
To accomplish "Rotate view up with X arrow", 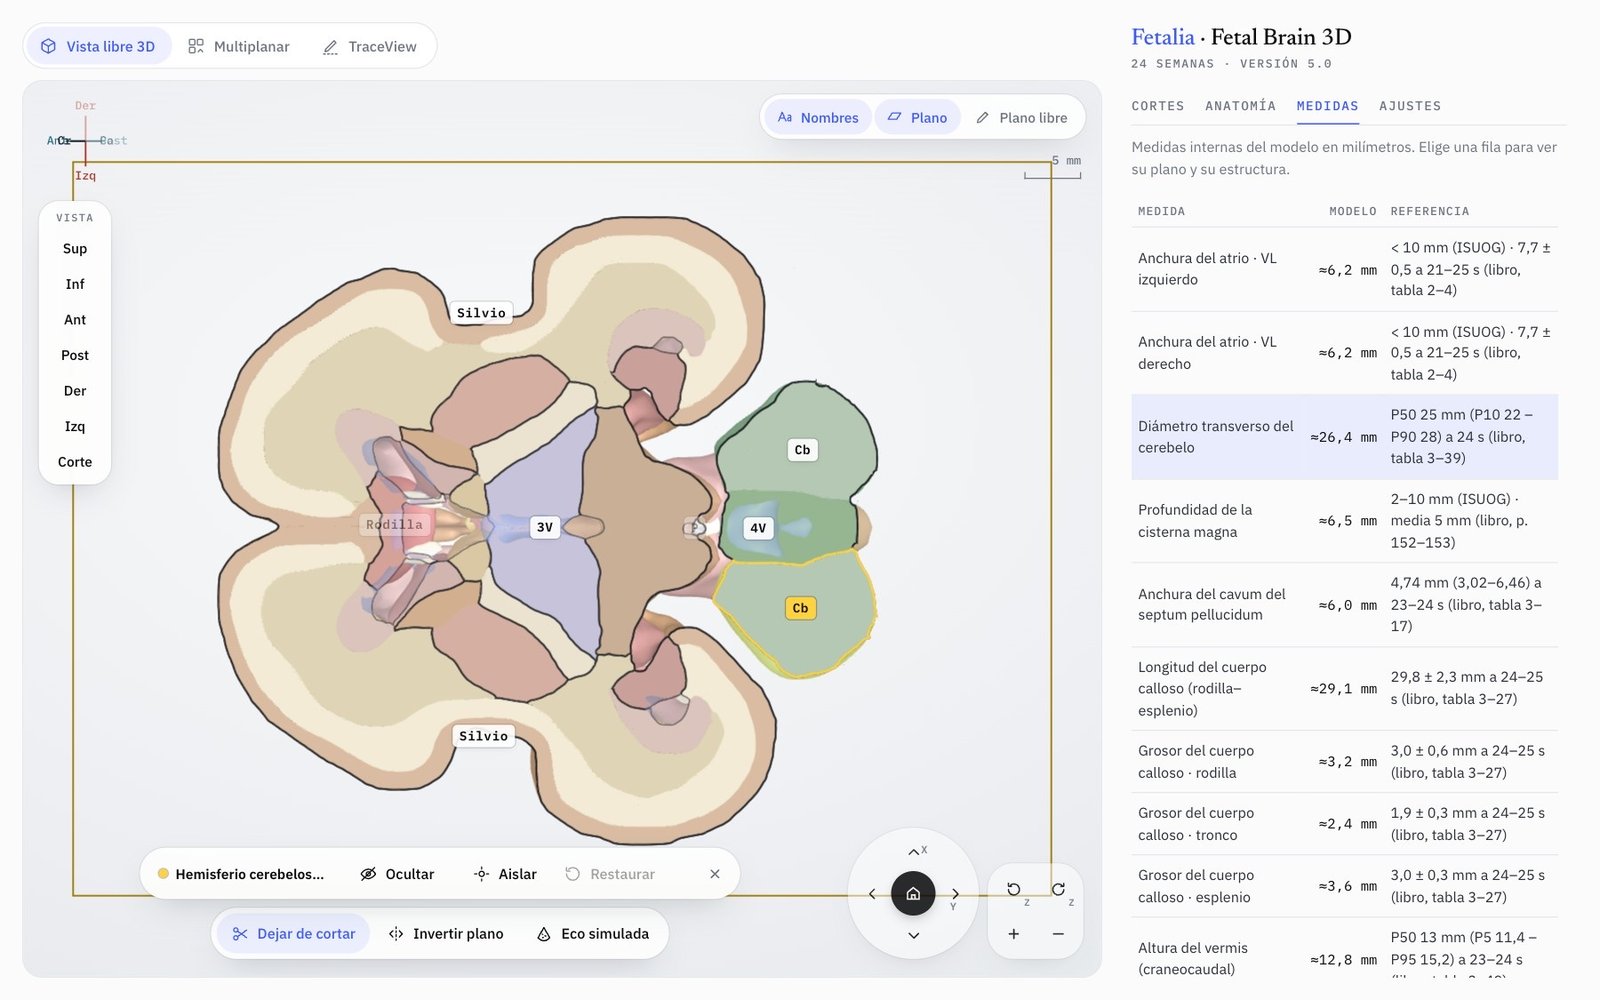I will (913, 852).
